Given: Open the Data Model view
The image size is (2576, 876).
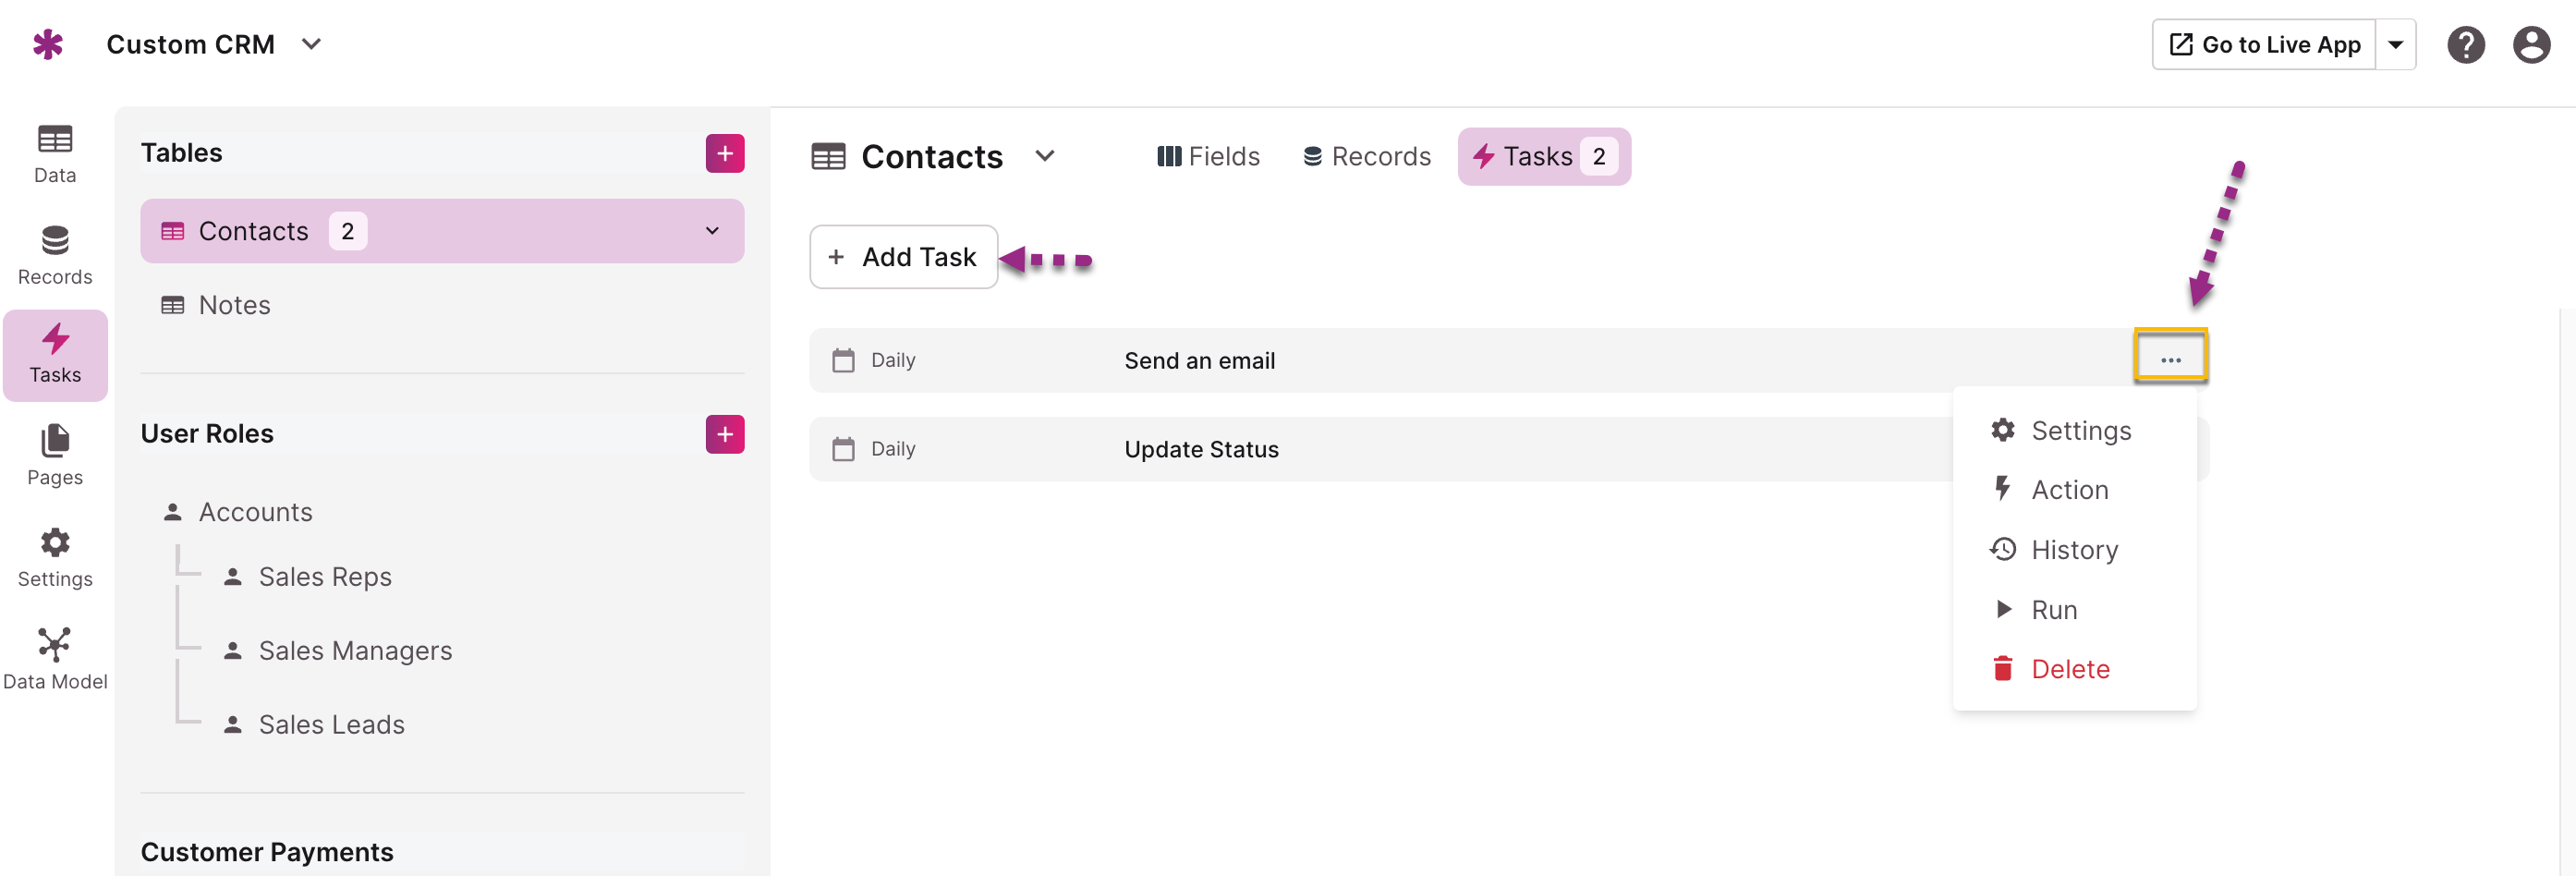Looking at the screenshot, I should [55, 660].
